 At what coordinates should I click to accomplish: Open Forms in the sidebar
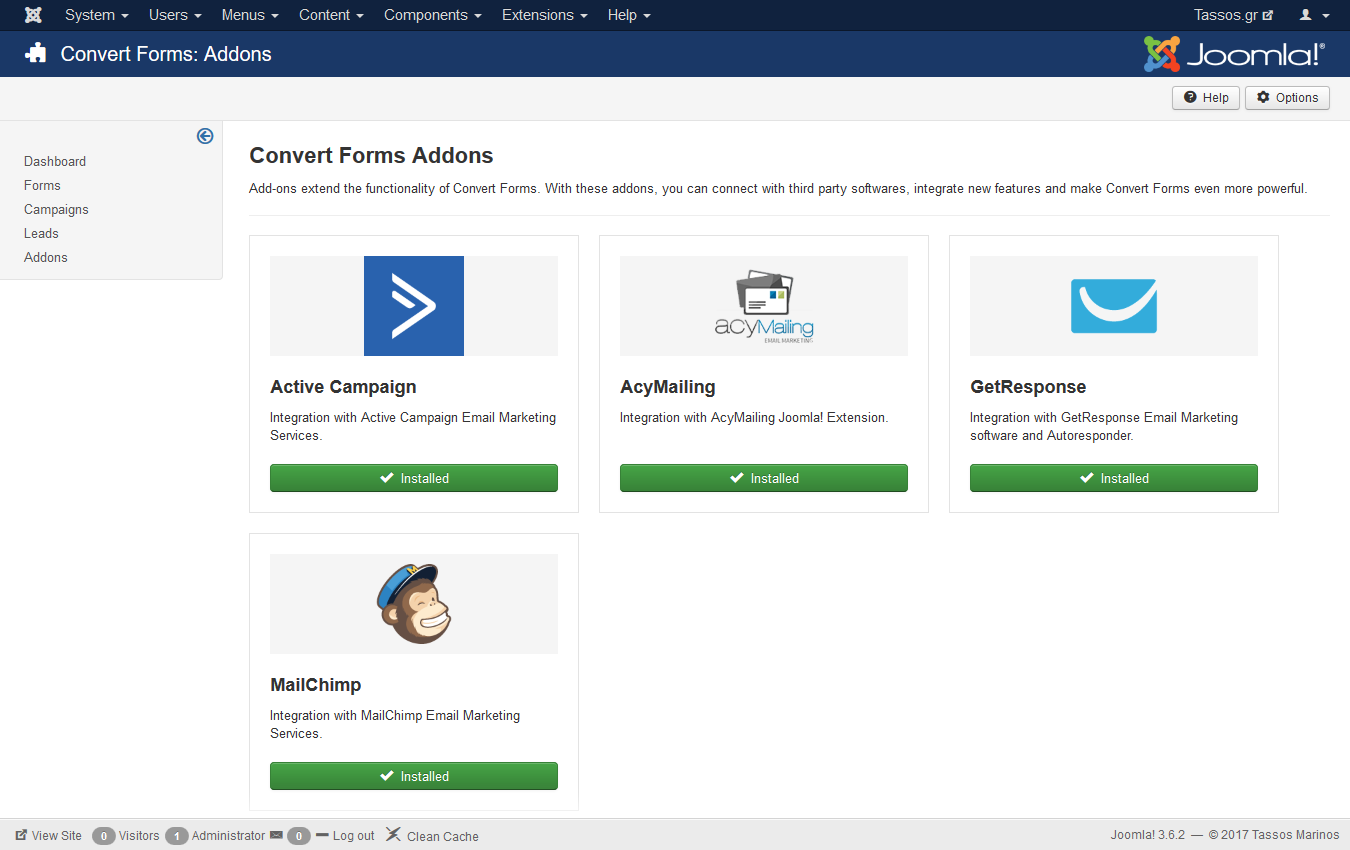click(x=42, y=185)
